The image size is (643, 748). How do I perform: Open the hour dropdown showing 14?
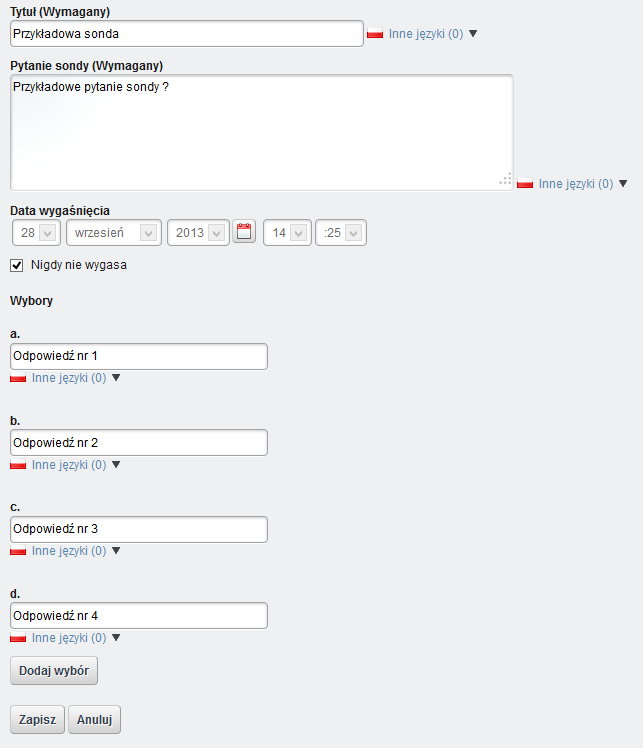[x=287, y=233]
